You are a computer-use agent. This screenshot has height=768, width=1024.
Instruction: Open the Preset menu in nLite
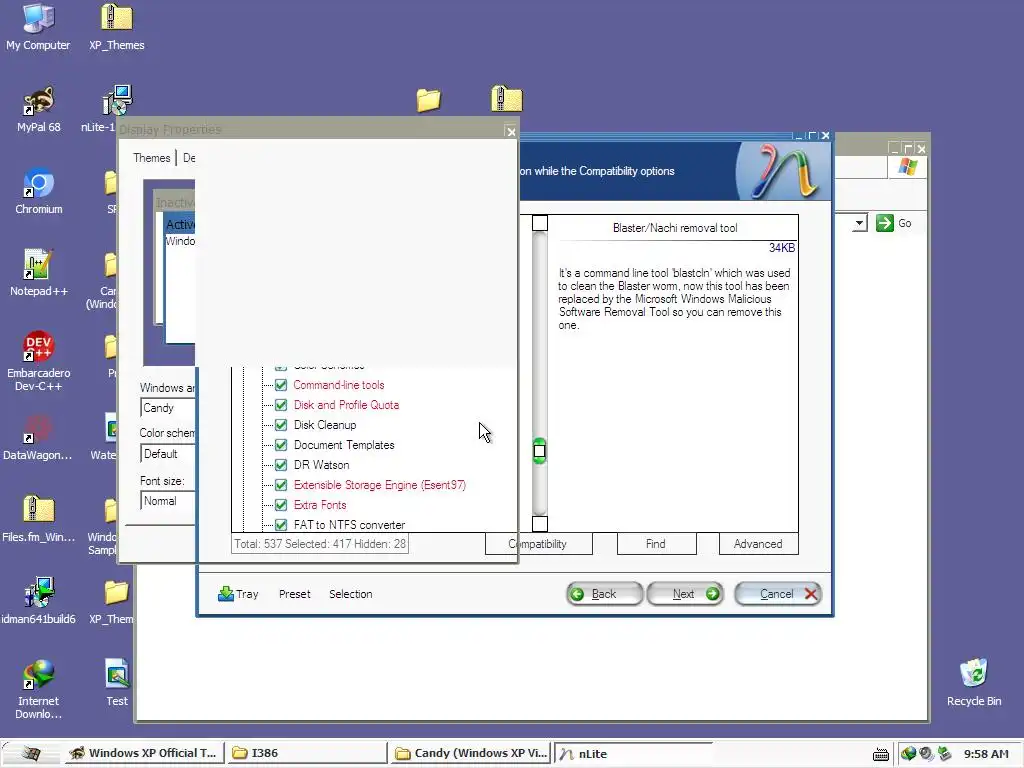295,594
